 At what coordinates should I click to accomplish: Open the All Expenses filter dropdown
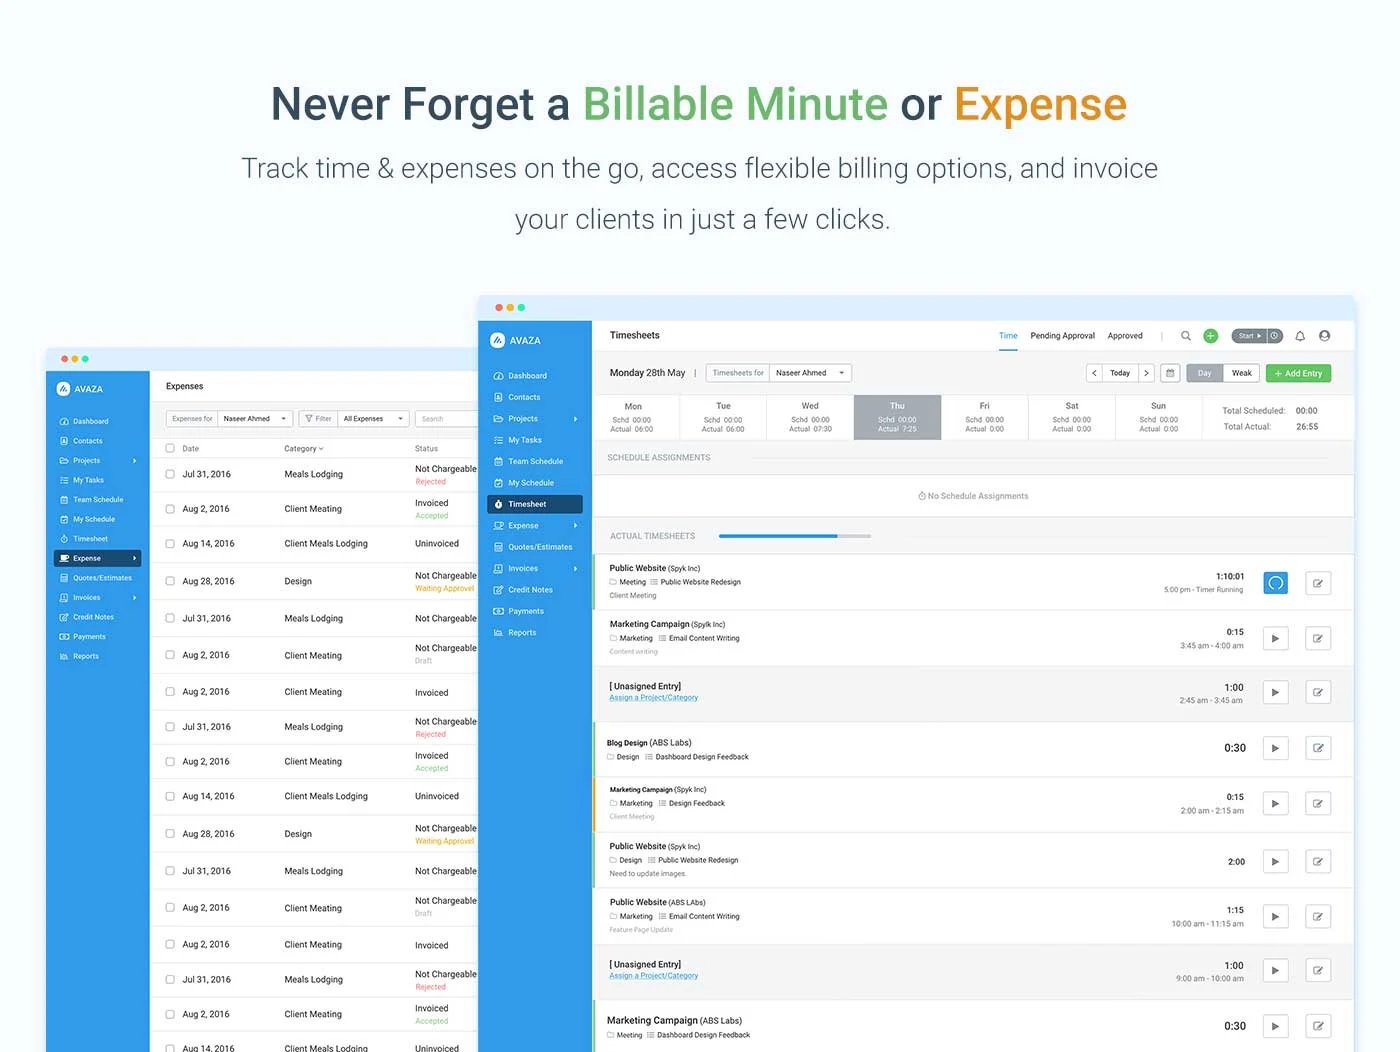373,419
